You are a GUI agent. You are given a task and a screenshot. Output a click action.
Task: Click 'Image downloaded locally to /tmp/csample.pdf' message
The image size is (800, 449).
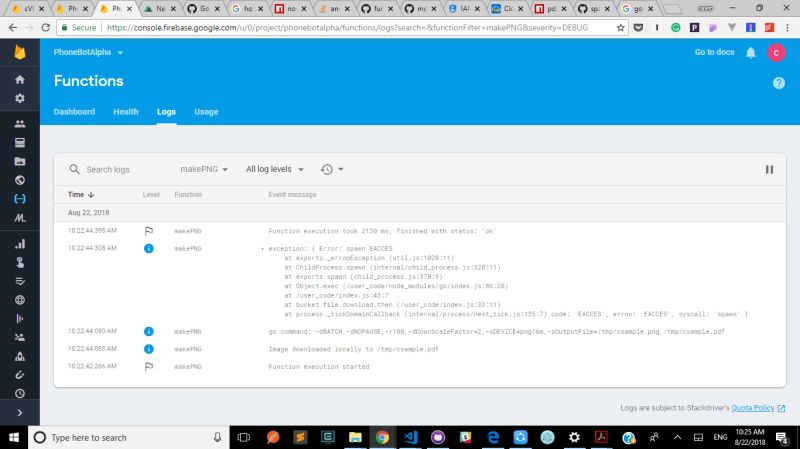tap(354, 349)
